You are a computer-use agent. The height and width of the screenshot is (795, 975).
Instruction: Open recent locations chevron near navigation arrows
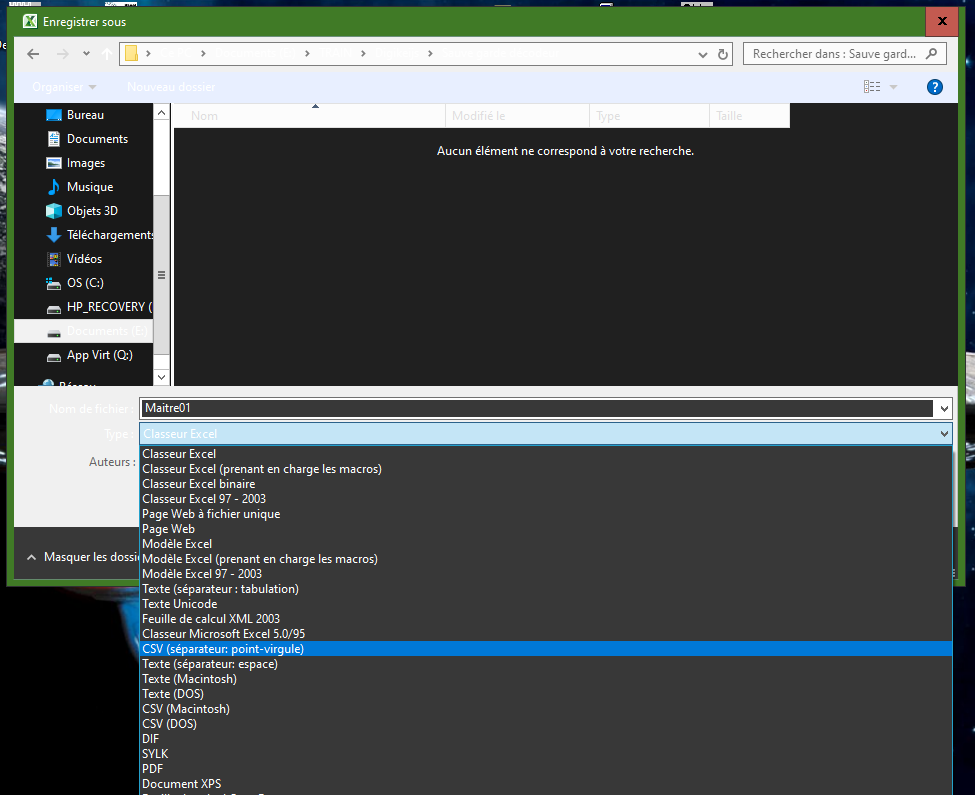pos(86,54)
